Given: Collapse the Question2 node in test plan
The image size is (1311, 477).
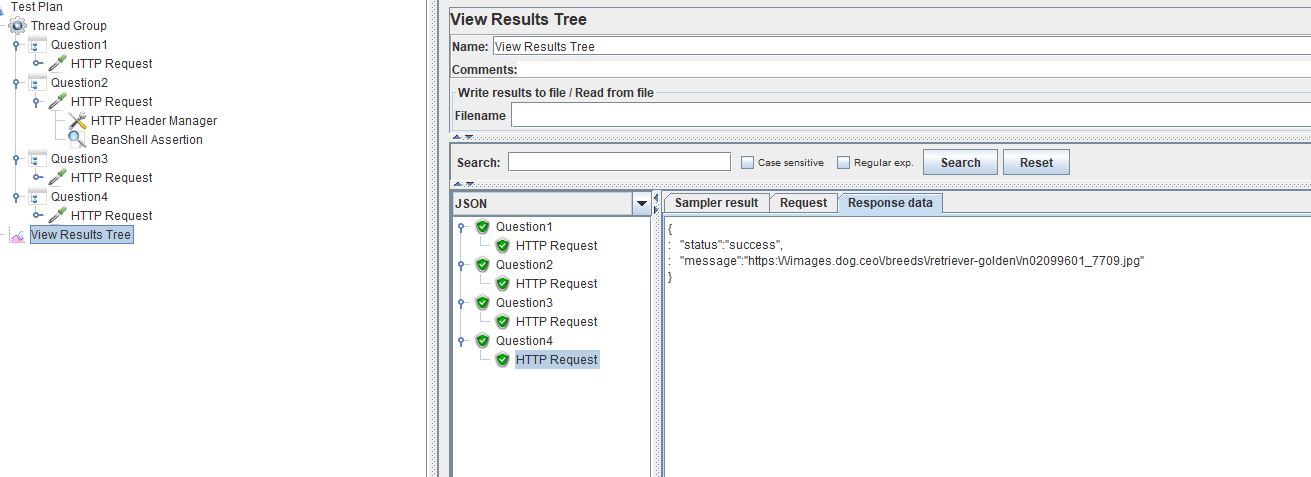Looking at the screenshot, I should coord(16,83).
